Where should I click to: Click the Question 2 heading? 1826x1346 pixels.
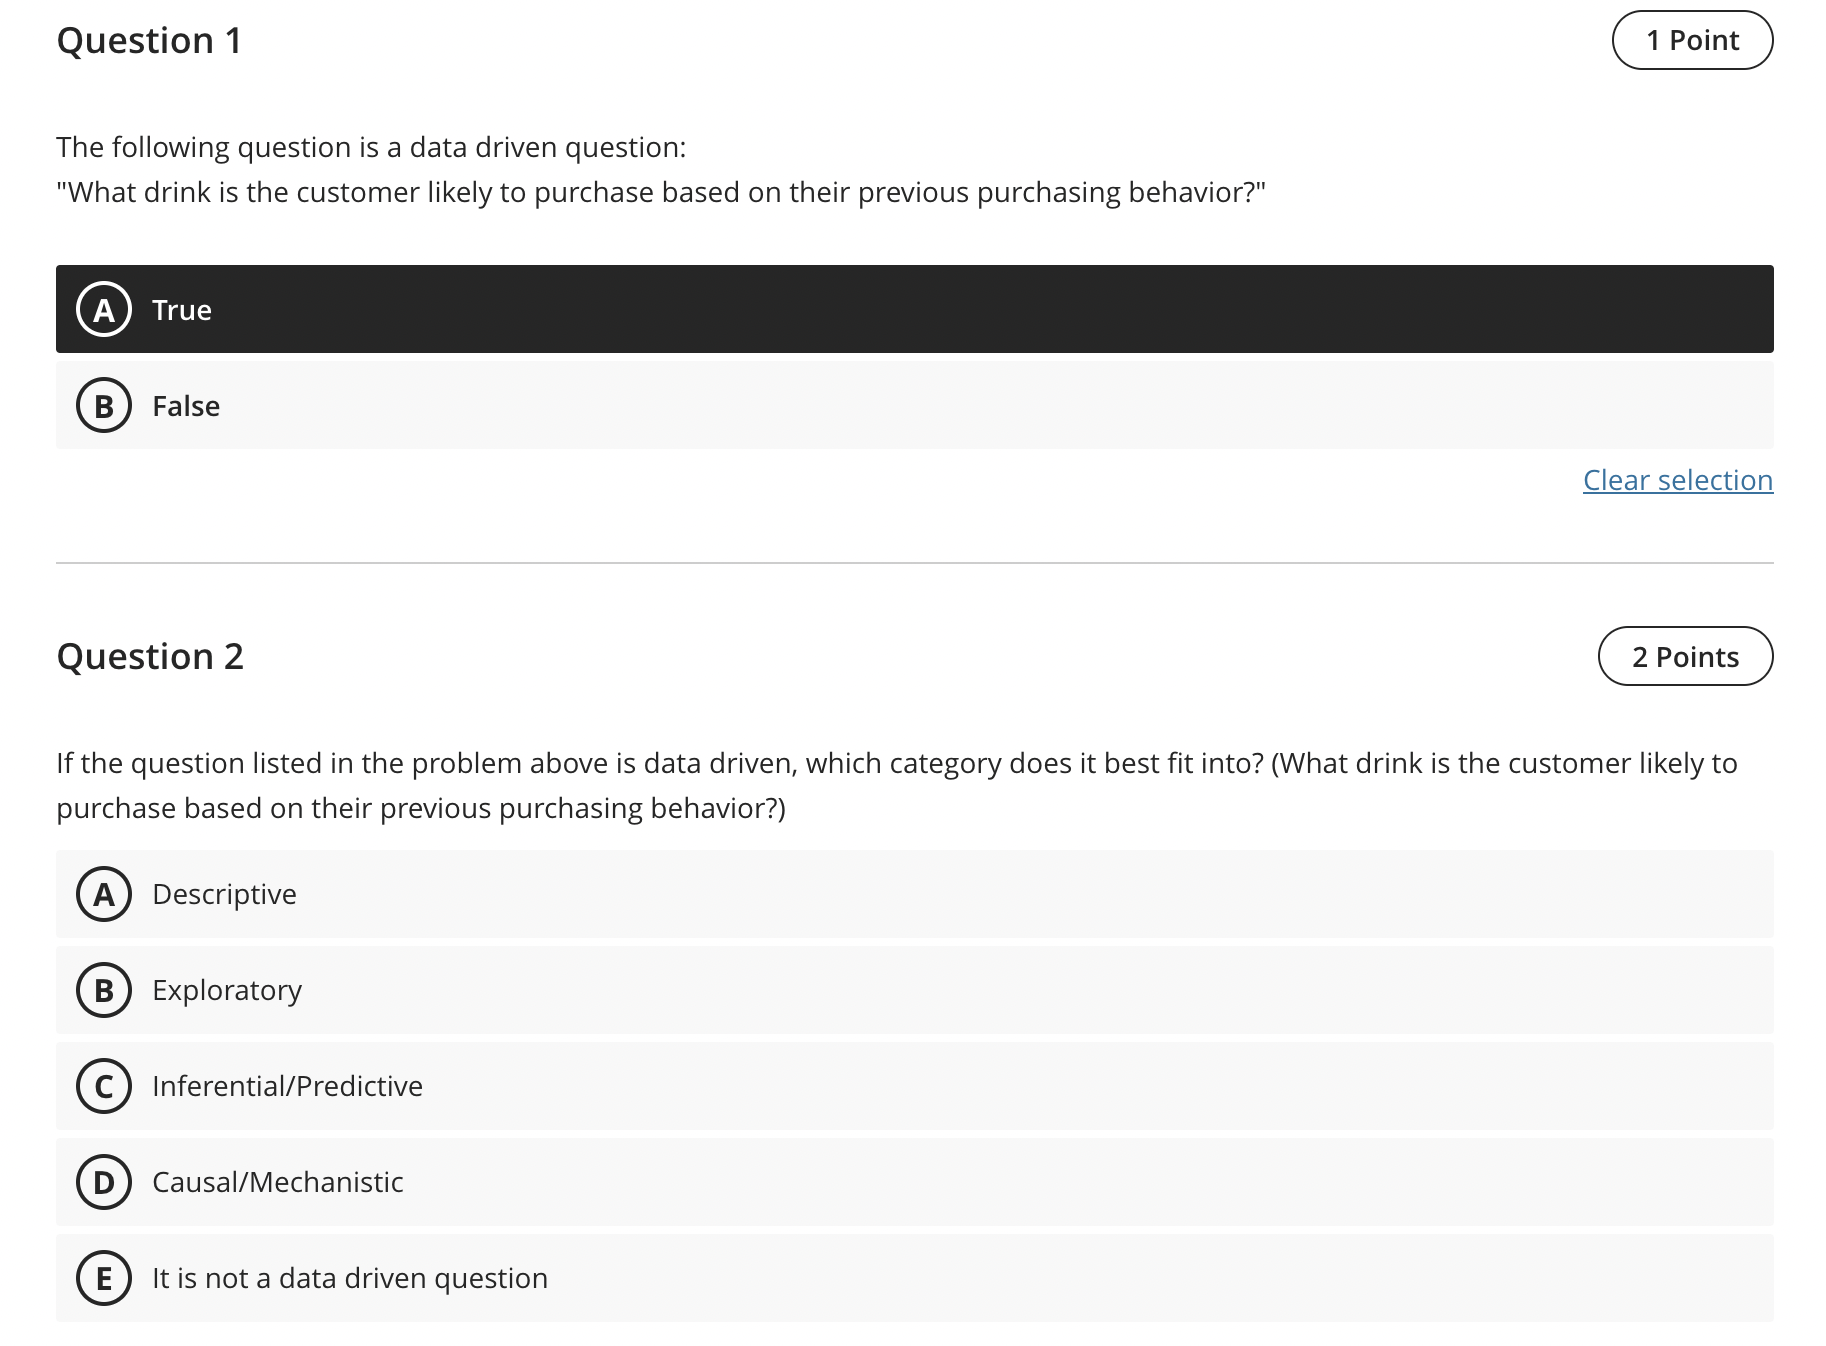(150, 656)
